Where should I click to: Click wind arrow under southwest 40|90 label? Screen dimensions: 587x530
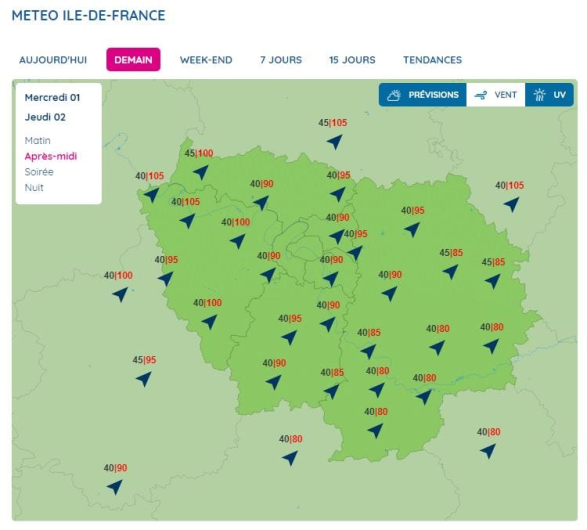[115, 487]
